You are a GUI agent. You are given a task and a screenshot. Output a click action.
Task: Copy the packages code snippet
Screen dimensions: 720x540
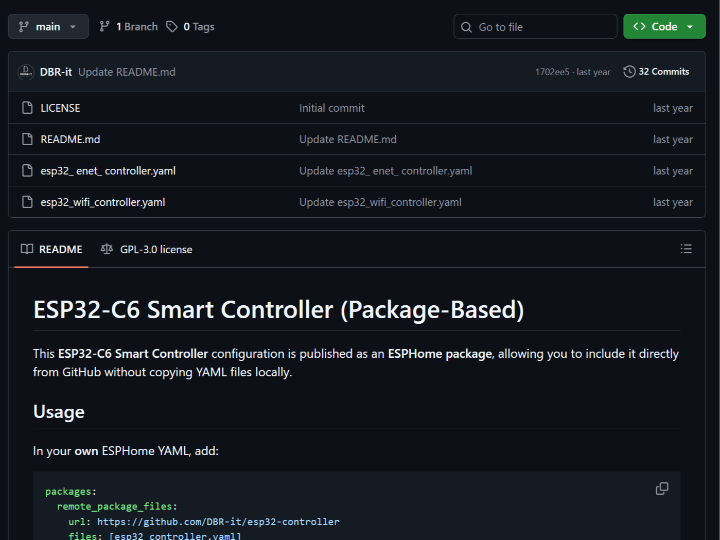[x=662, y=489]
